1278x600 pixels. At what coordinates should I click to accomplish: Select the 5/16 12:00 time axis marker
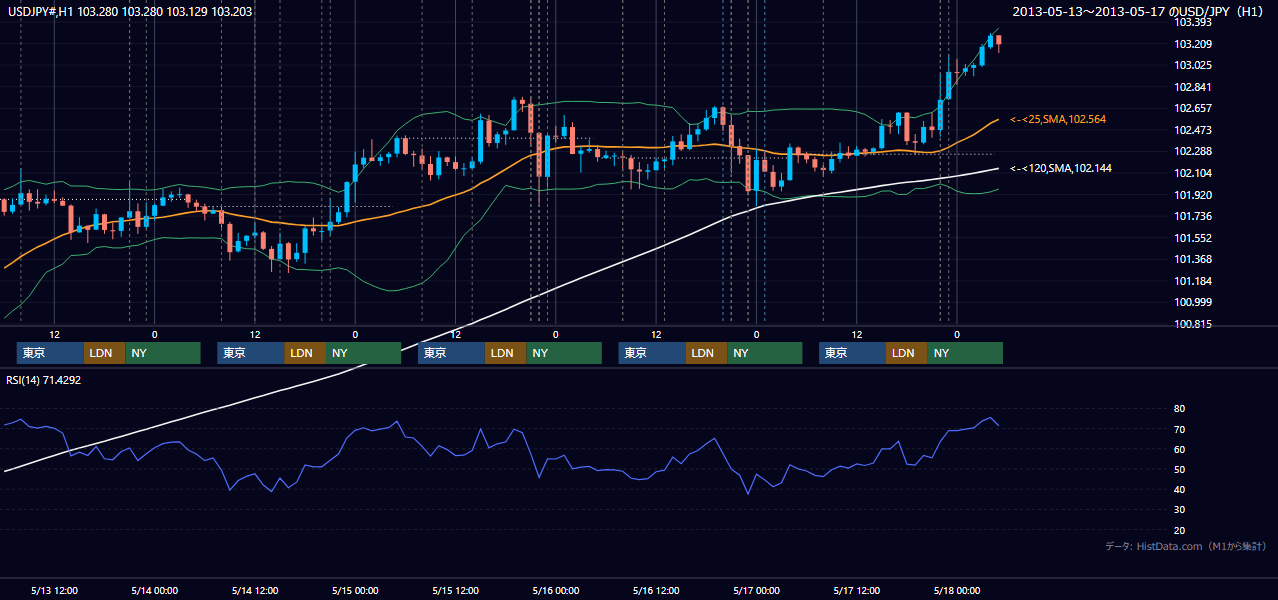(x=656, y=590)
